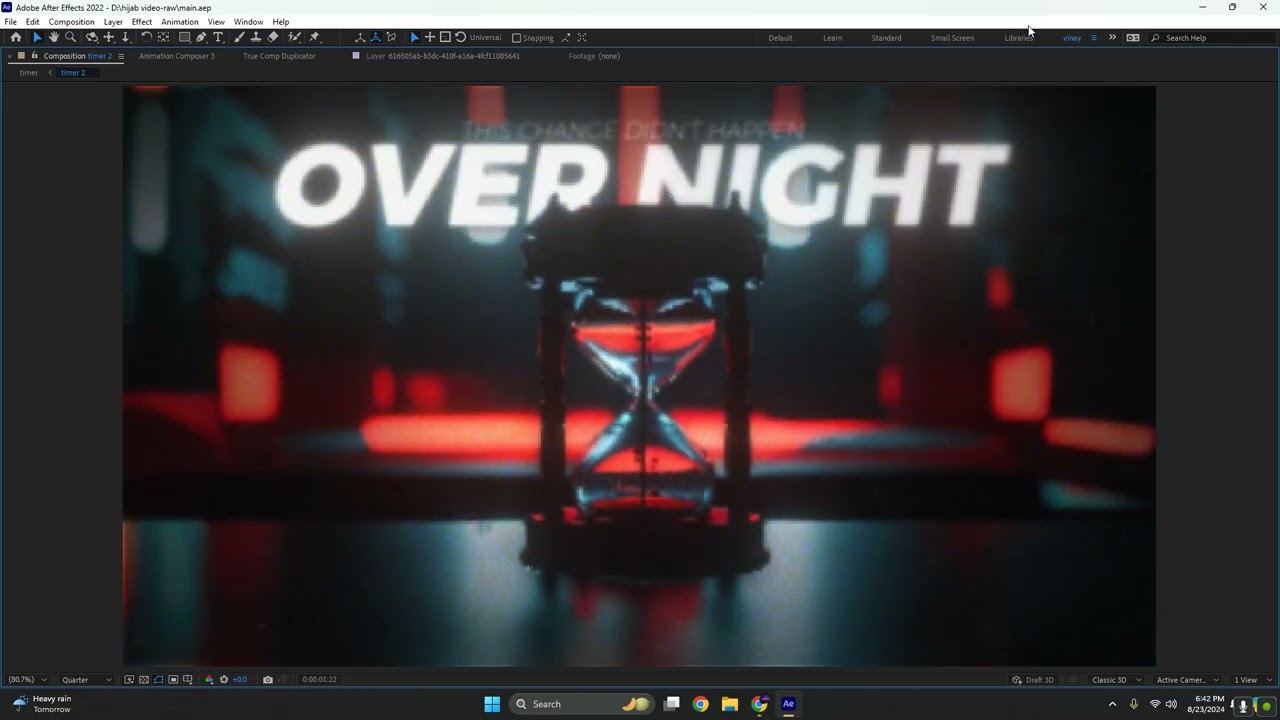The image size is (1280, 720).
Task: Select the Clone Stamp tool
Action: [x=256, y=37]
